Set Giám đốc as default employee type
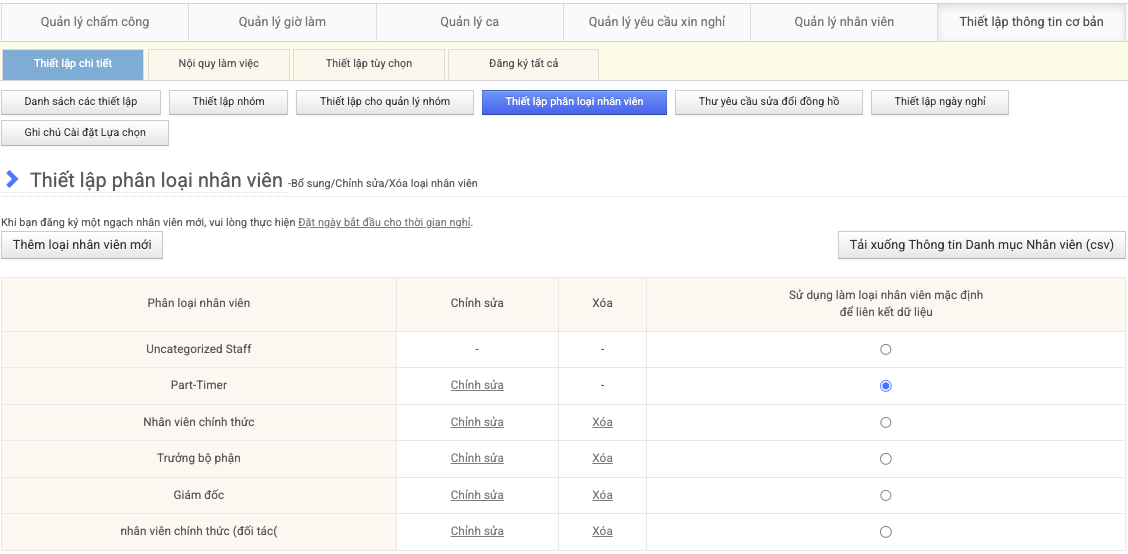This screenshot has width=1128, height=554. tap(885, 496)
